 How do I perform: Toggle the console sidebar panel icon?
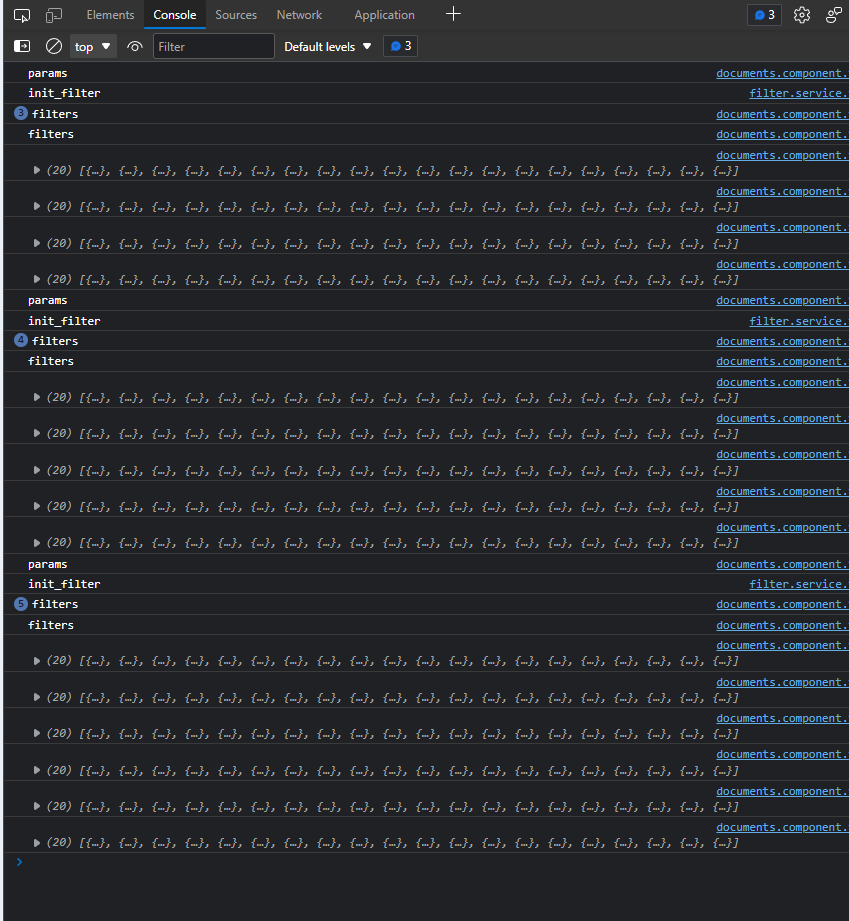[22, 46]
